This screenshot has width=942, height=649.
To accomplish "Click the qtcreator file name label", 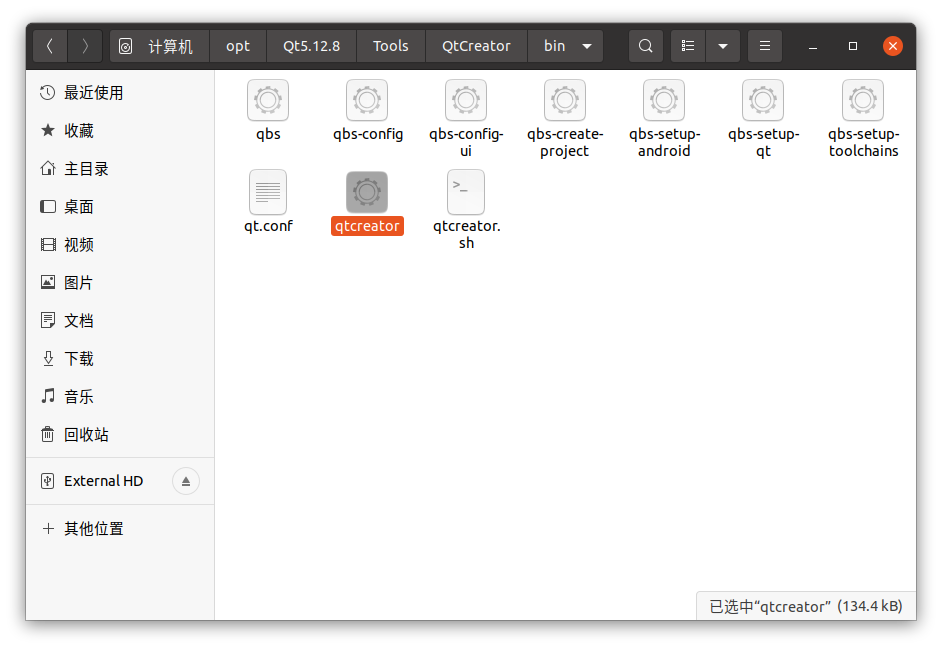I will (367, 226).
